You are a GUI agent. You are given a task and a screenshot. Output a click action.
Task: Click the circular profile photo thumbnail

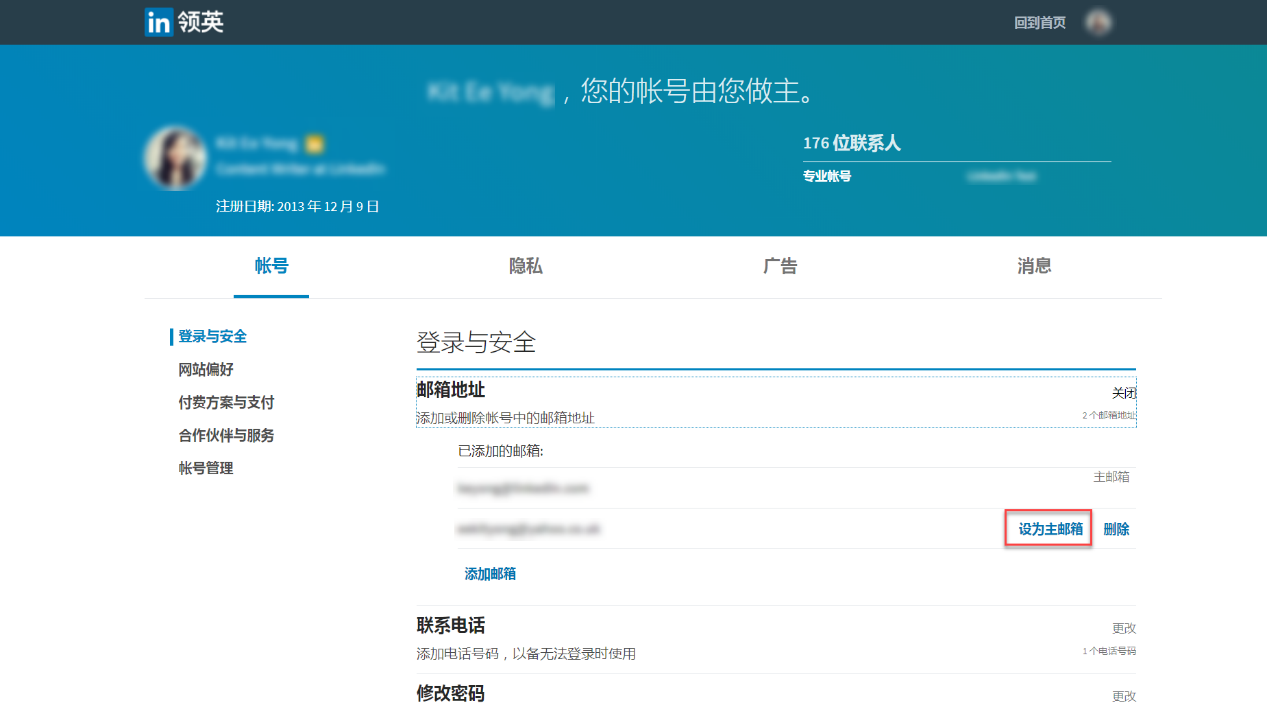(176, 157)
